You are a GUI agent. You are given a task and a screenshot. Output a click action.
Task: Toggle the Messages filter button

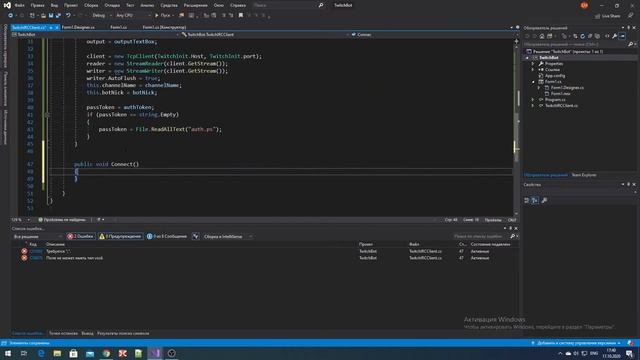pos(167,236)
